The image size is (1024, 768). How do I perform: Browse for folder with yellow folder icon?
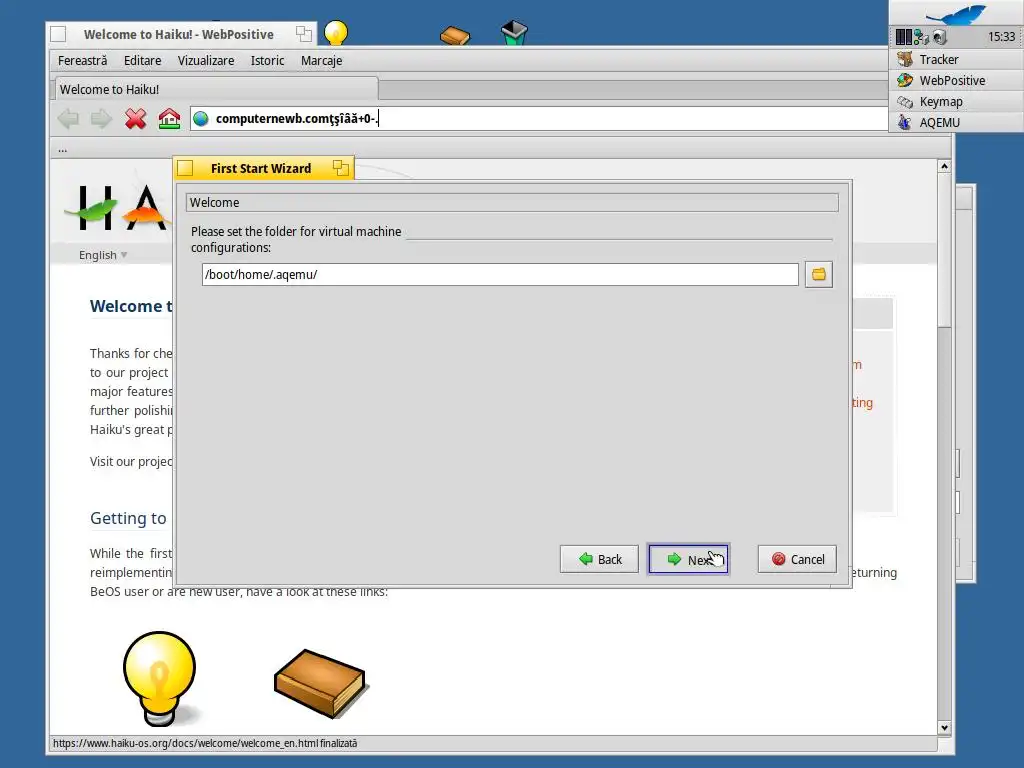[818, 274]
